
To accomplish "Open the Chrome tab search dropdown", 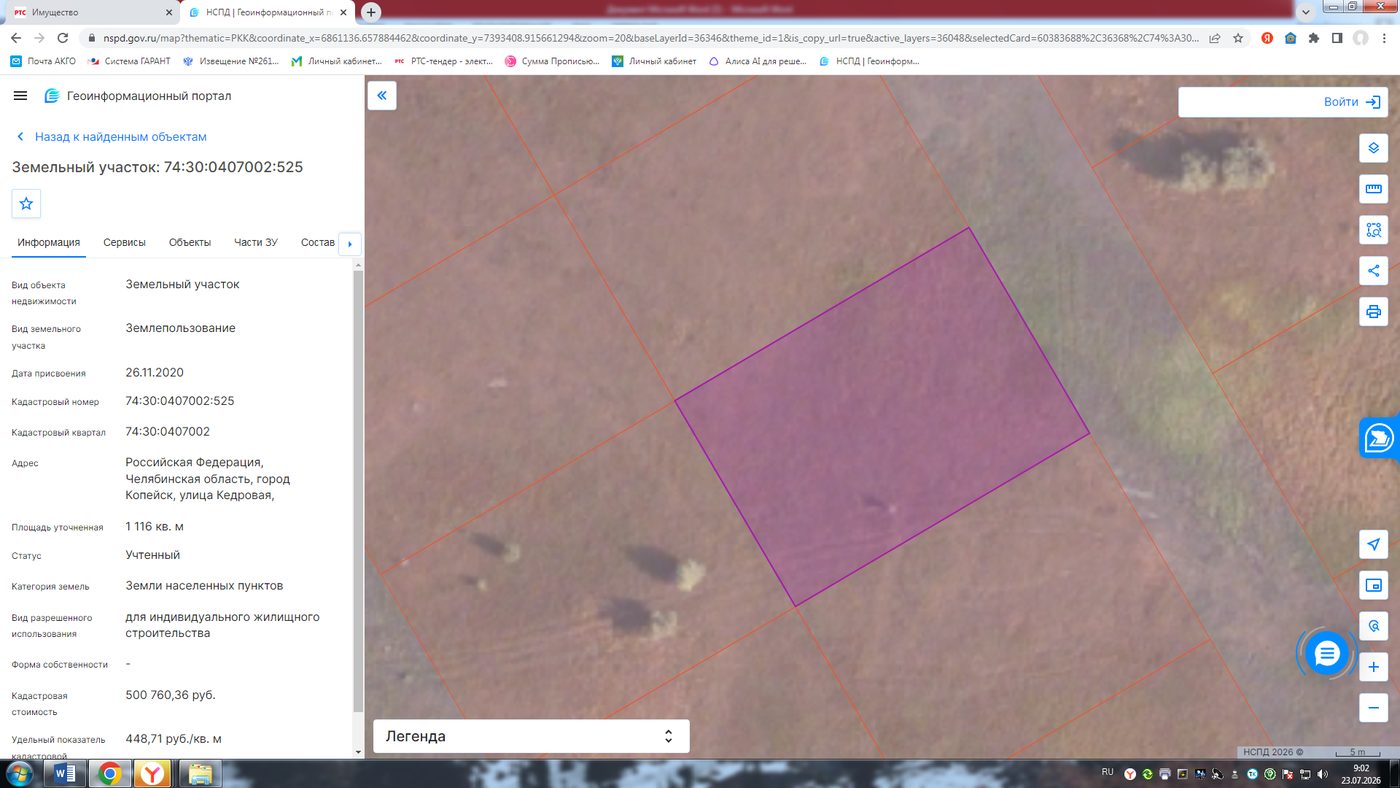I will pyautogui.click(x=1305, y=12).
